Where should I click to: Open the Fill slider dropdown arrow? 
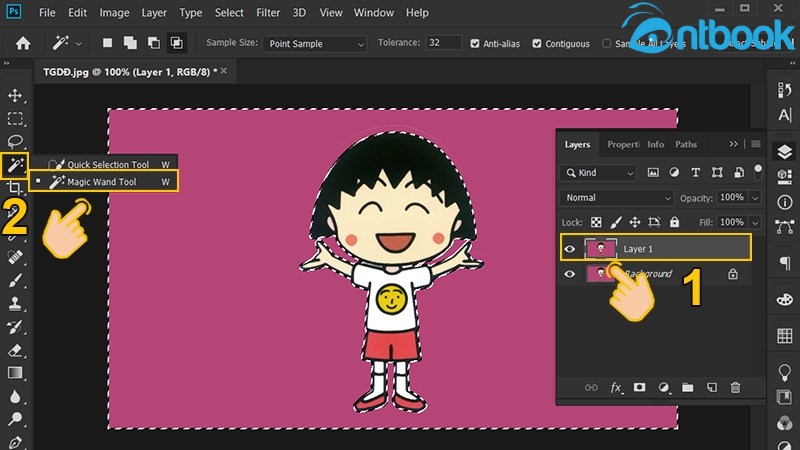point(755,222)
